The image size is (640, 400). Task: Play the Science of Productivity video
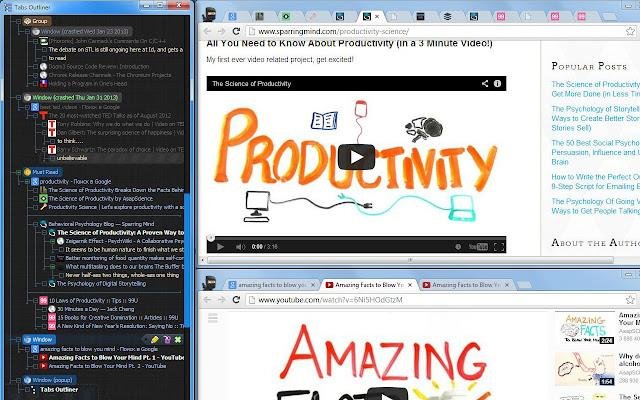[356, 157]
